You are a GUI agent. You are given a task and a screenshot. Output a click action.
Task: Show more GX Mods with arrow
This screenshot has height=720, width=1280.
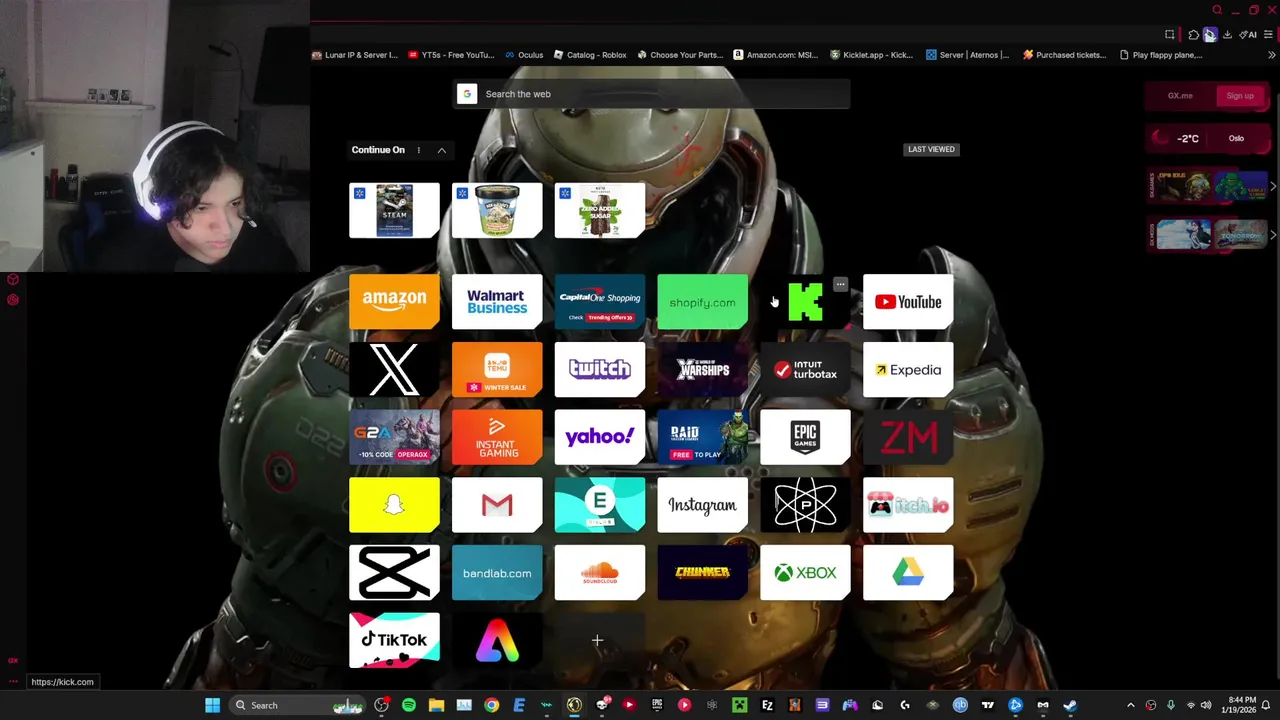[x=1272, y=235]
